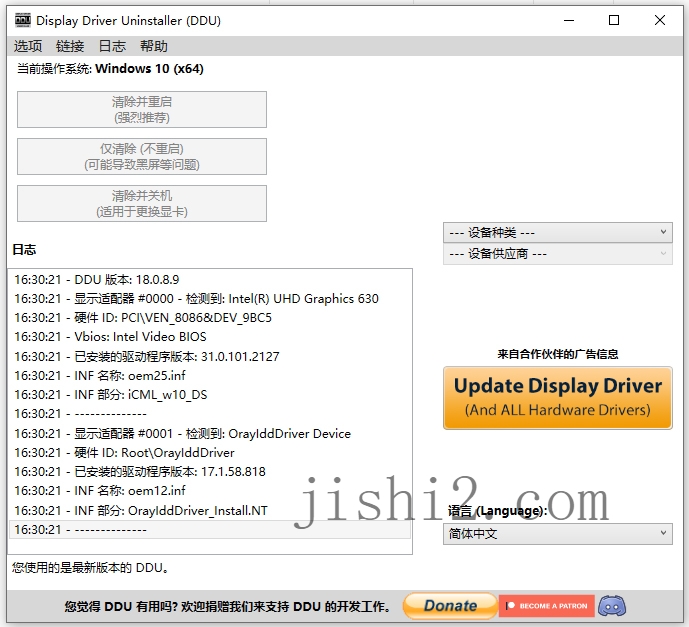Open the Discord icon link

point(612,606)
